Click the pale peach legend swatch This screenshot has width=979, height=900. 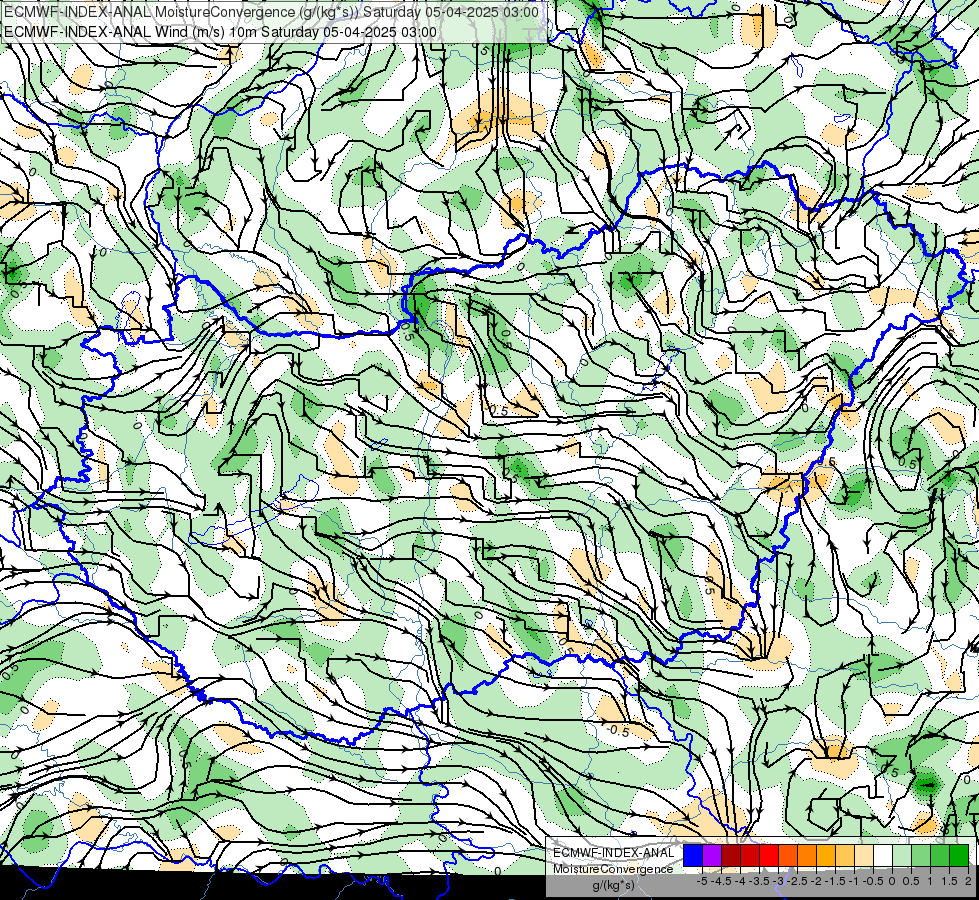(x=864, y=855)
